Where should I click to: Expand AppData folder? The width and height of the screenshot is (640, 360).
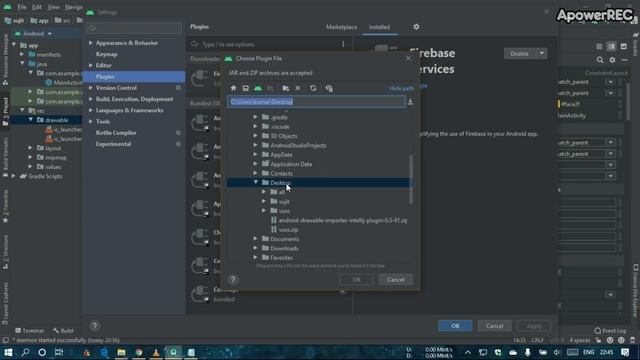pyautogui.click(x=256, y=155)
